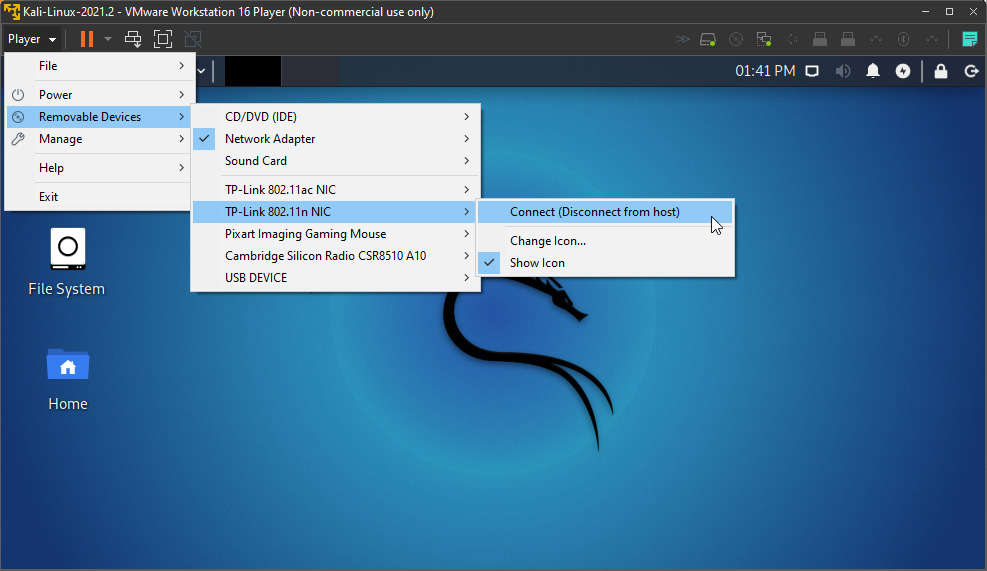Click the hard disk device status icon
This screenshot has height=571, width=987.
(x=709, y=39)
